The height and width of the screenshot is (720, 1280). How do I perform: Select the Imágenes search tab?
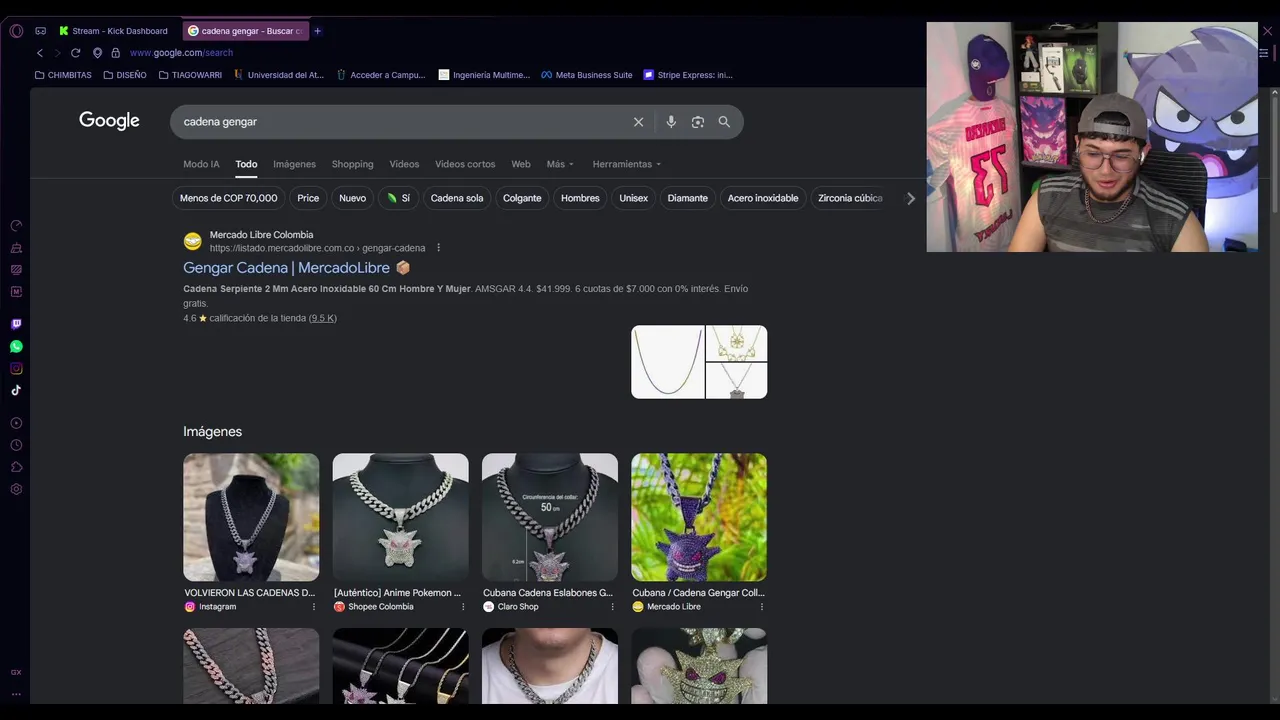coord(295,164)
